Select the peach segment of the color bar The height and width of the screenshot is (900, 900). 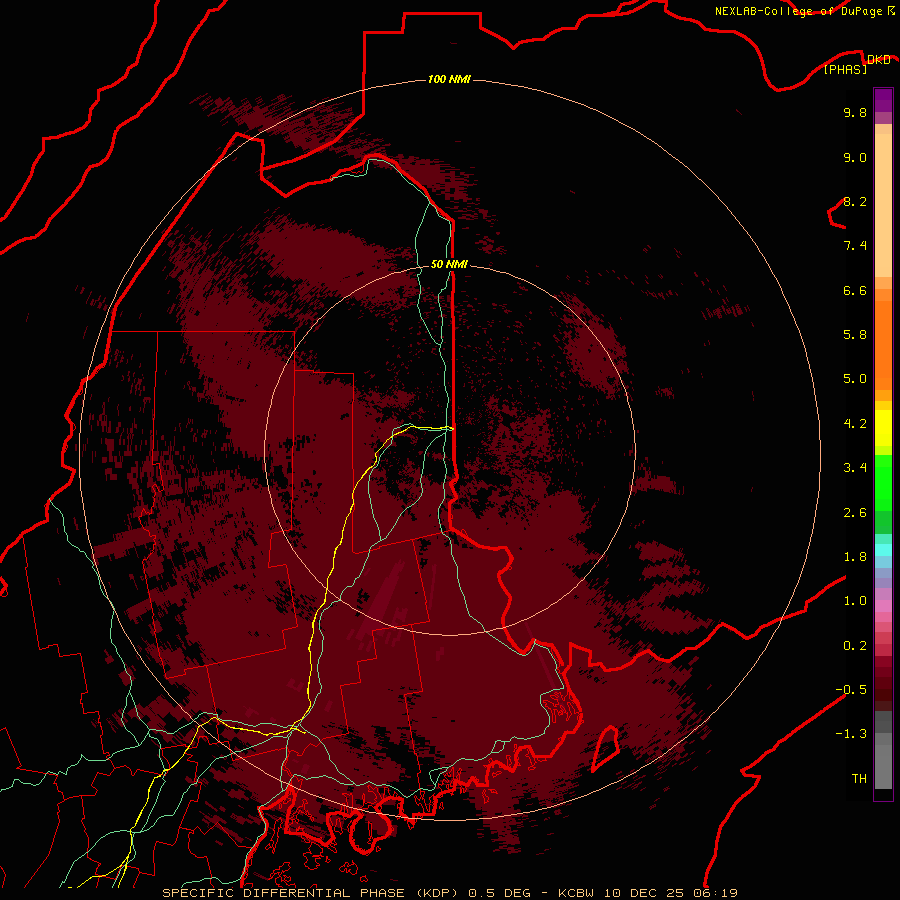point(883,201)
